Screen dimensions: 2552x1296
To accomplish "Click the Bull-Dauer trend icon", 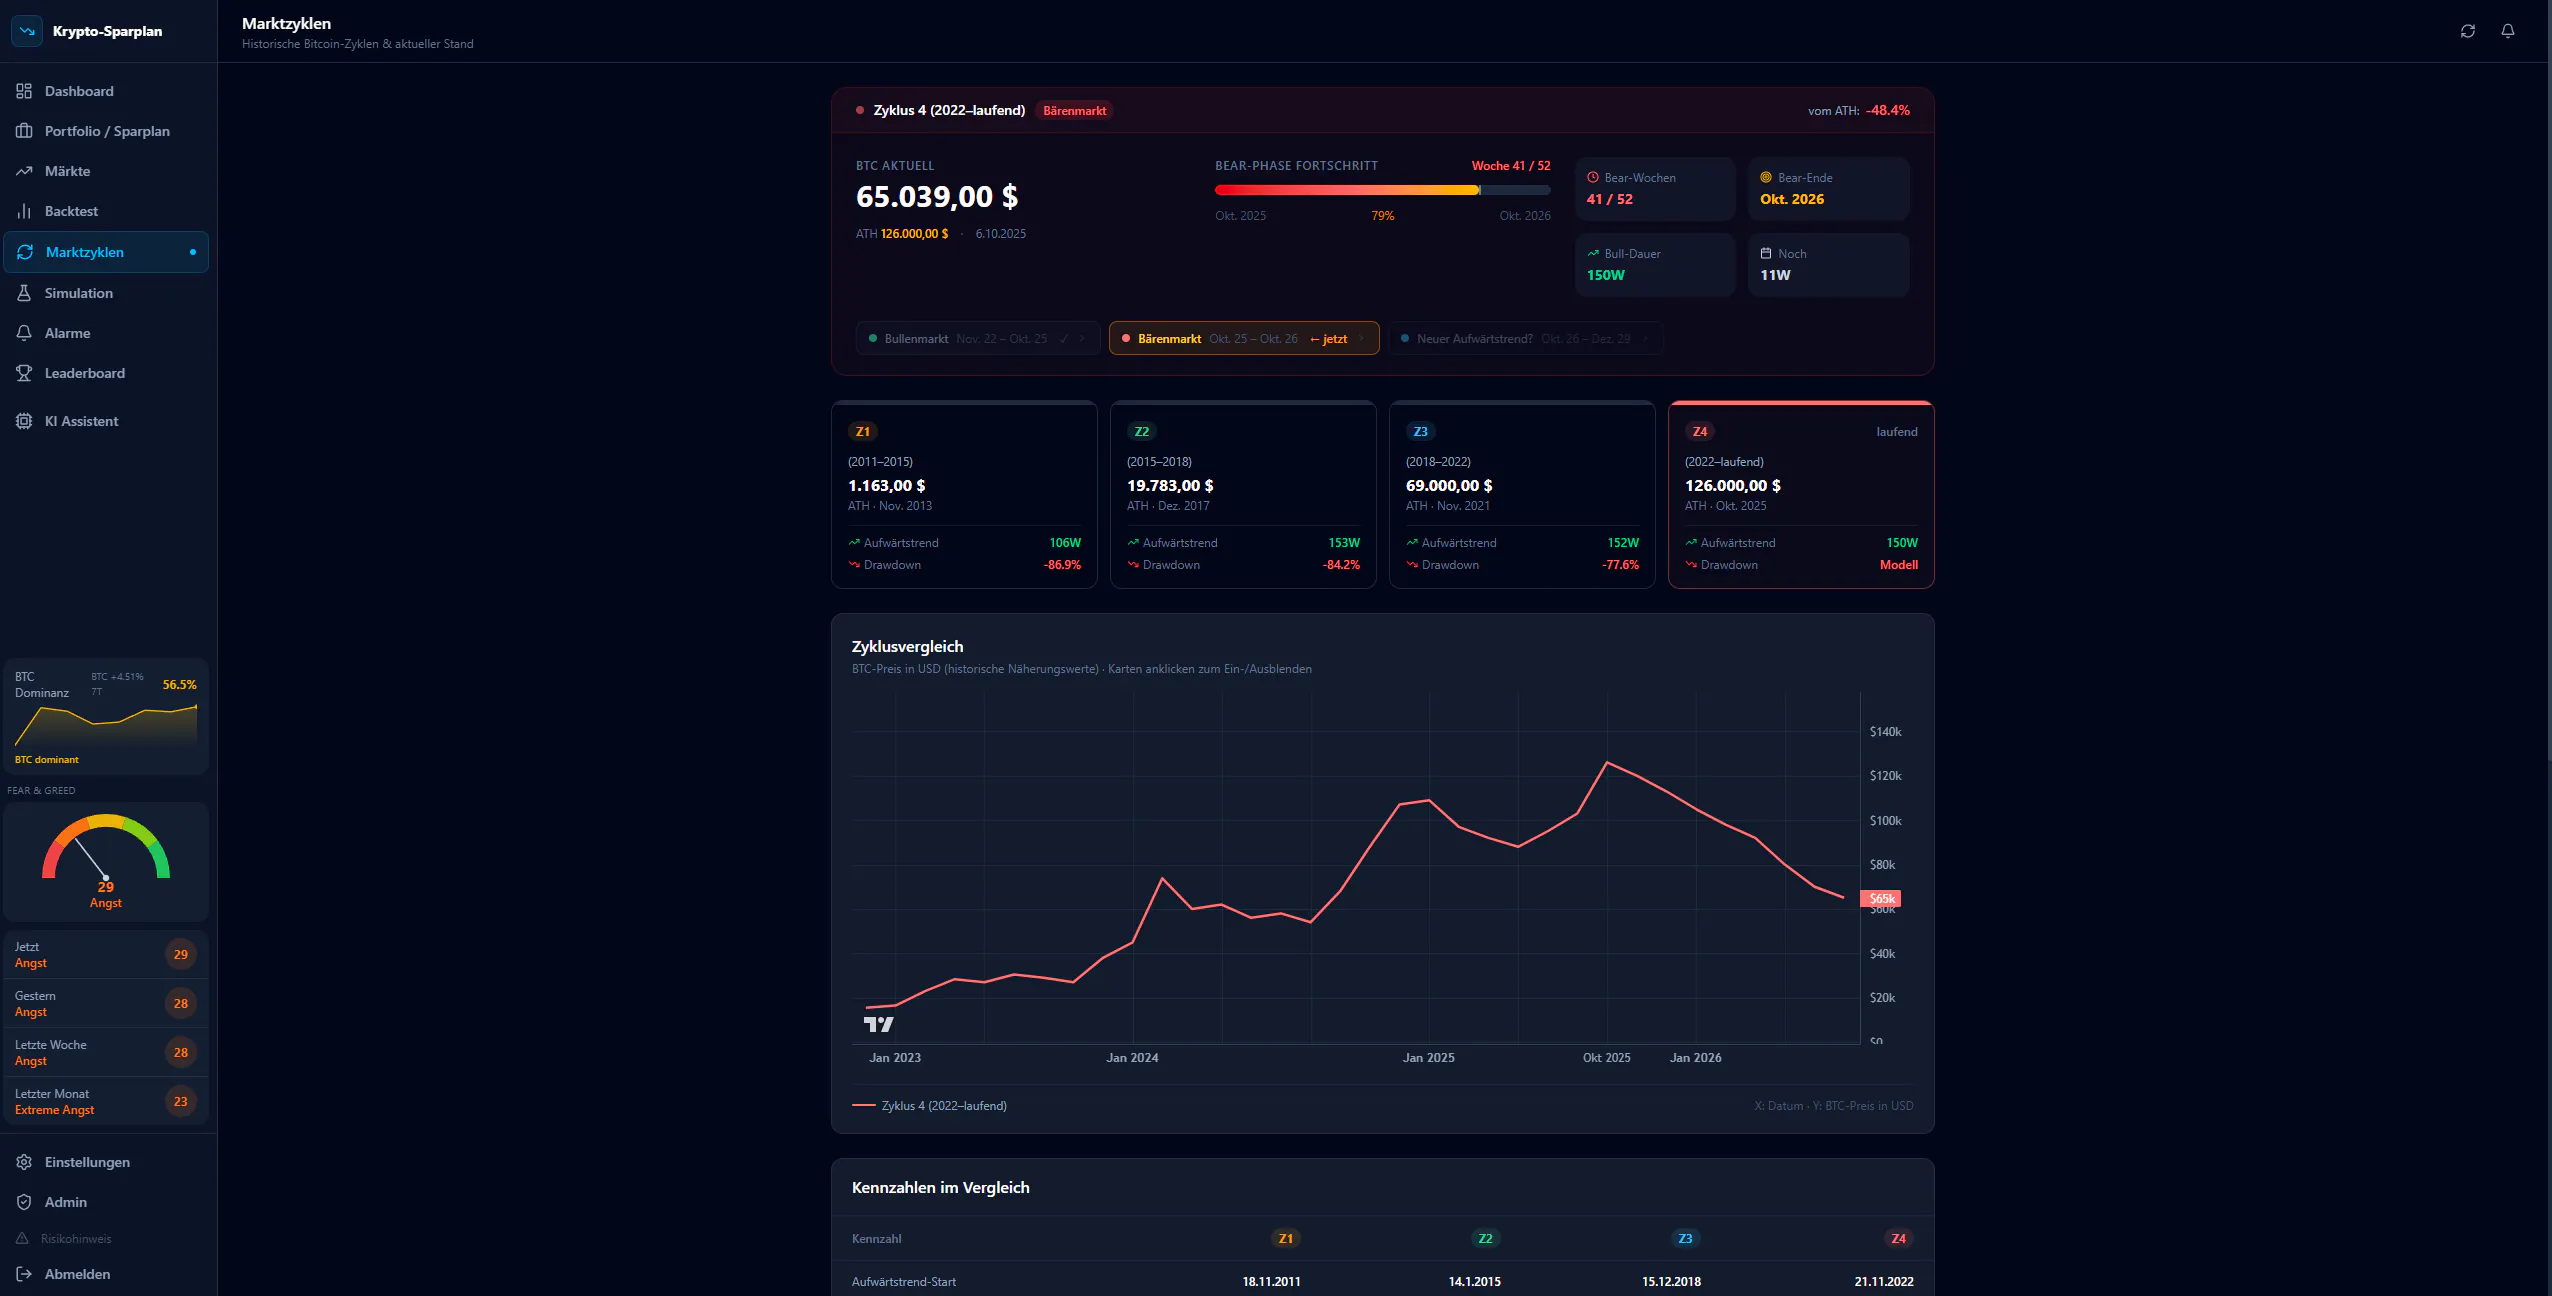I will coord(1593,253).
